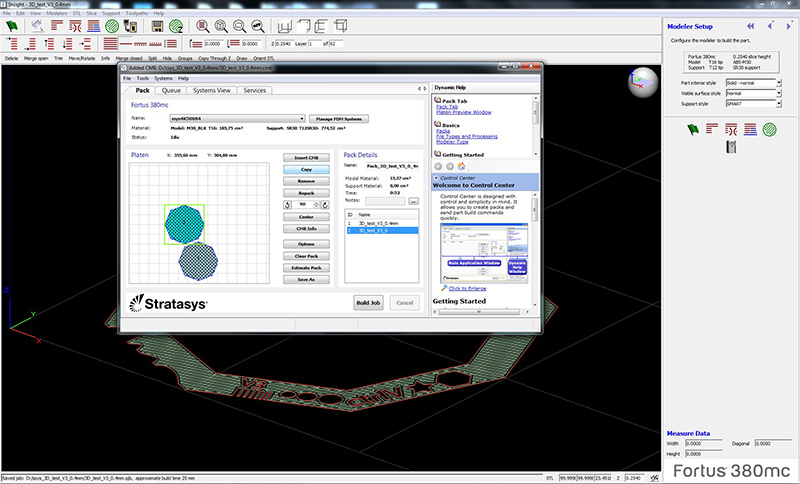Click the zoom window magnifier icon
Screen dimensions: 800x484
pyautogui.click(x=203, y=26)
